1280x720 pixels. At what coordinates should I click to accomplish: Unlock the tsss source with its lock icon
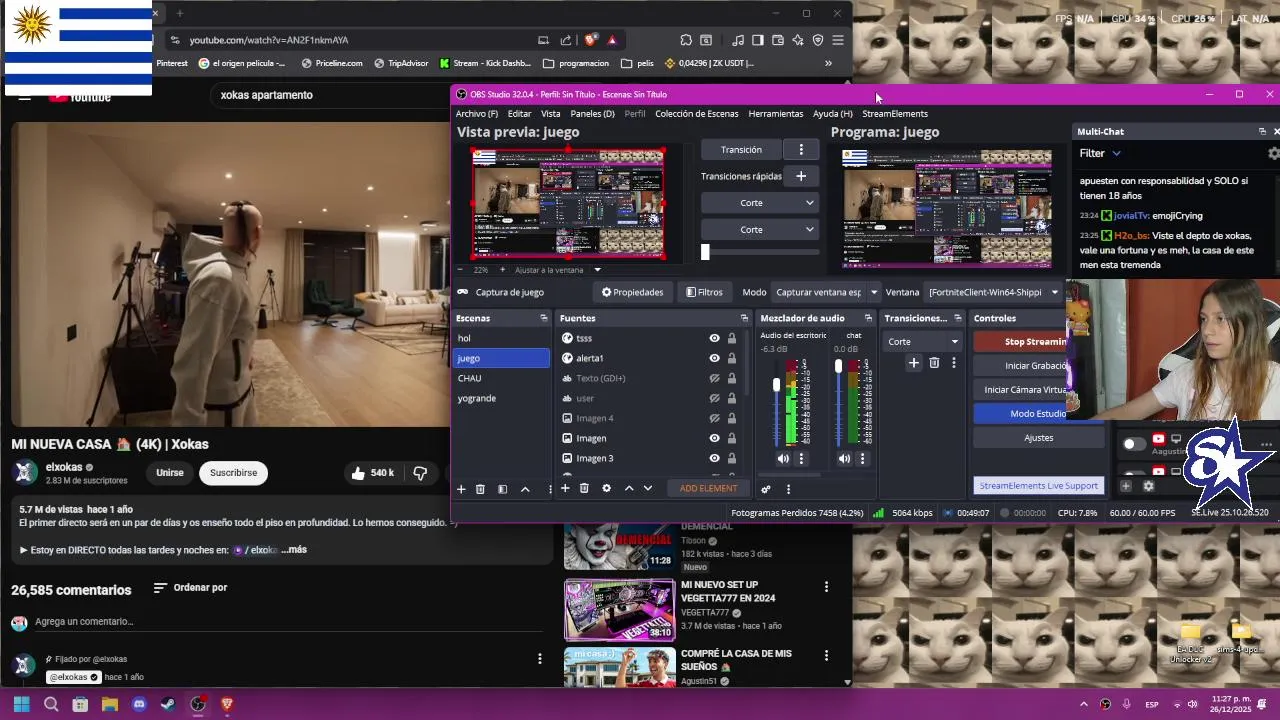click(x=731, y=338)
